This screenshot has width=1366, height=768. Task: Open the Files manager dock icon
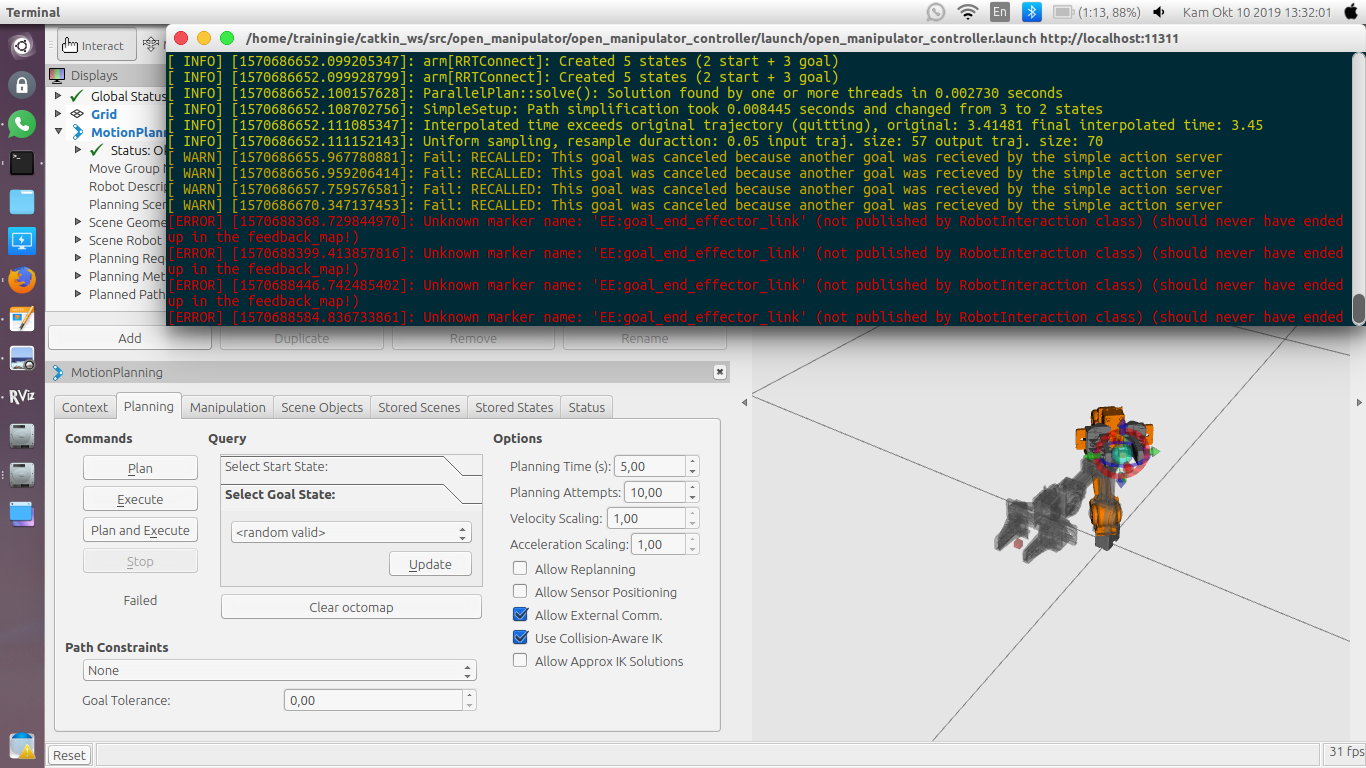click(x=22, y=202)
